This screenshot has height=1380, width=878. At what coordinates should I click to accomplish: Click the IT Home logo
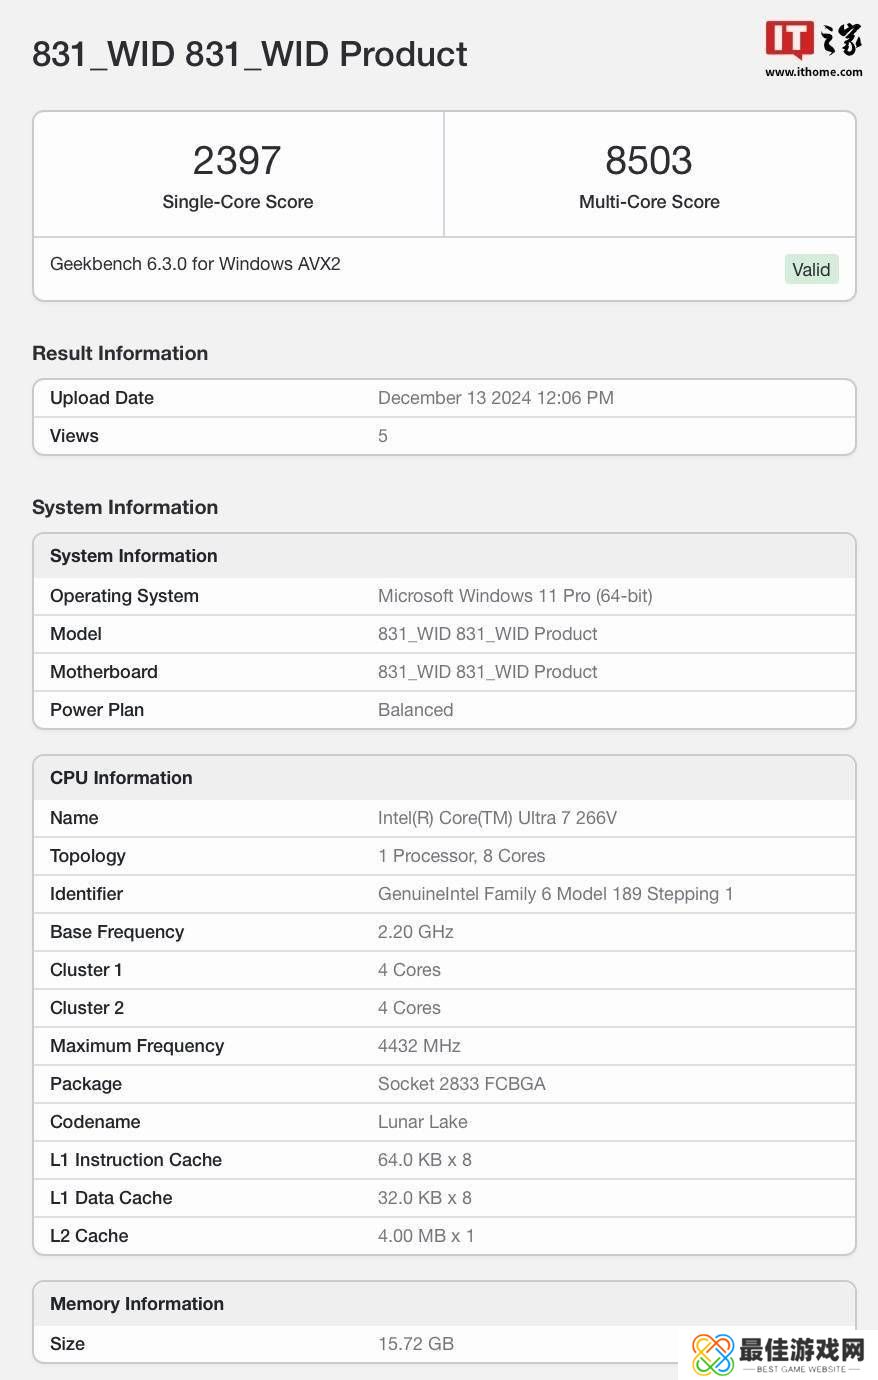click(x=812, y=41)
